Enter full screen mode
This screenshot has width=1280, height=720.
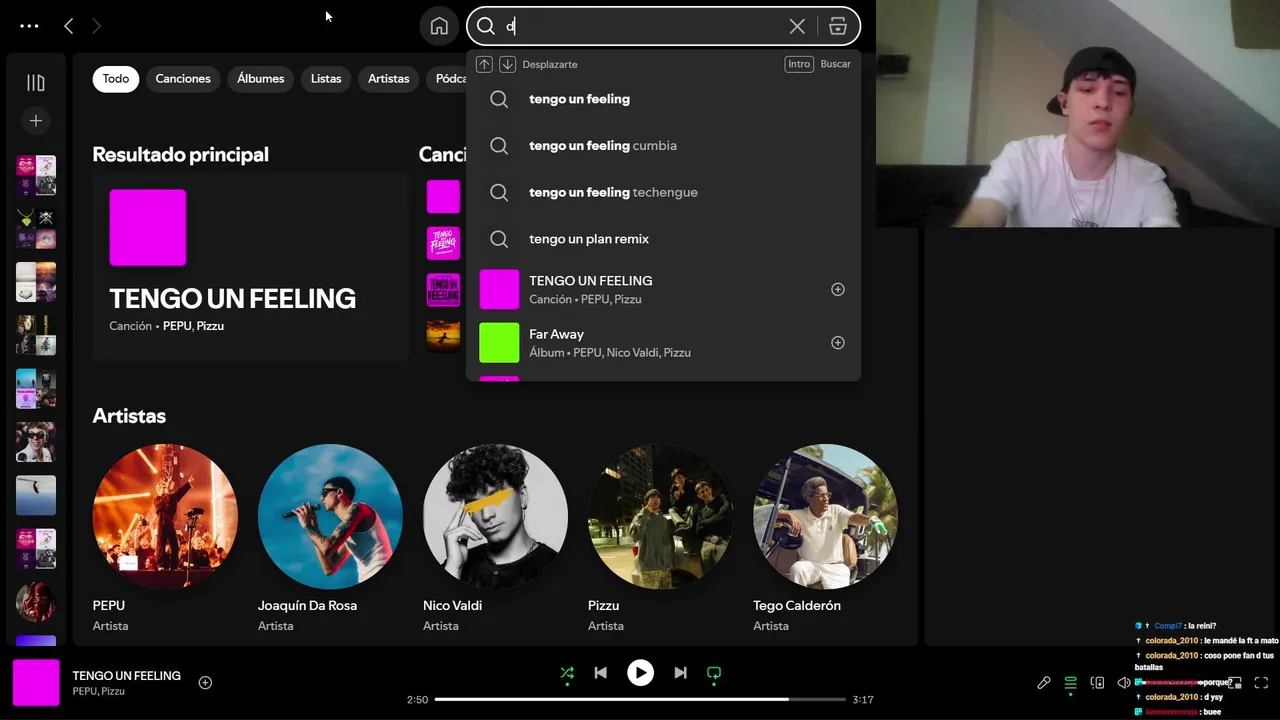coord(1261,683)
